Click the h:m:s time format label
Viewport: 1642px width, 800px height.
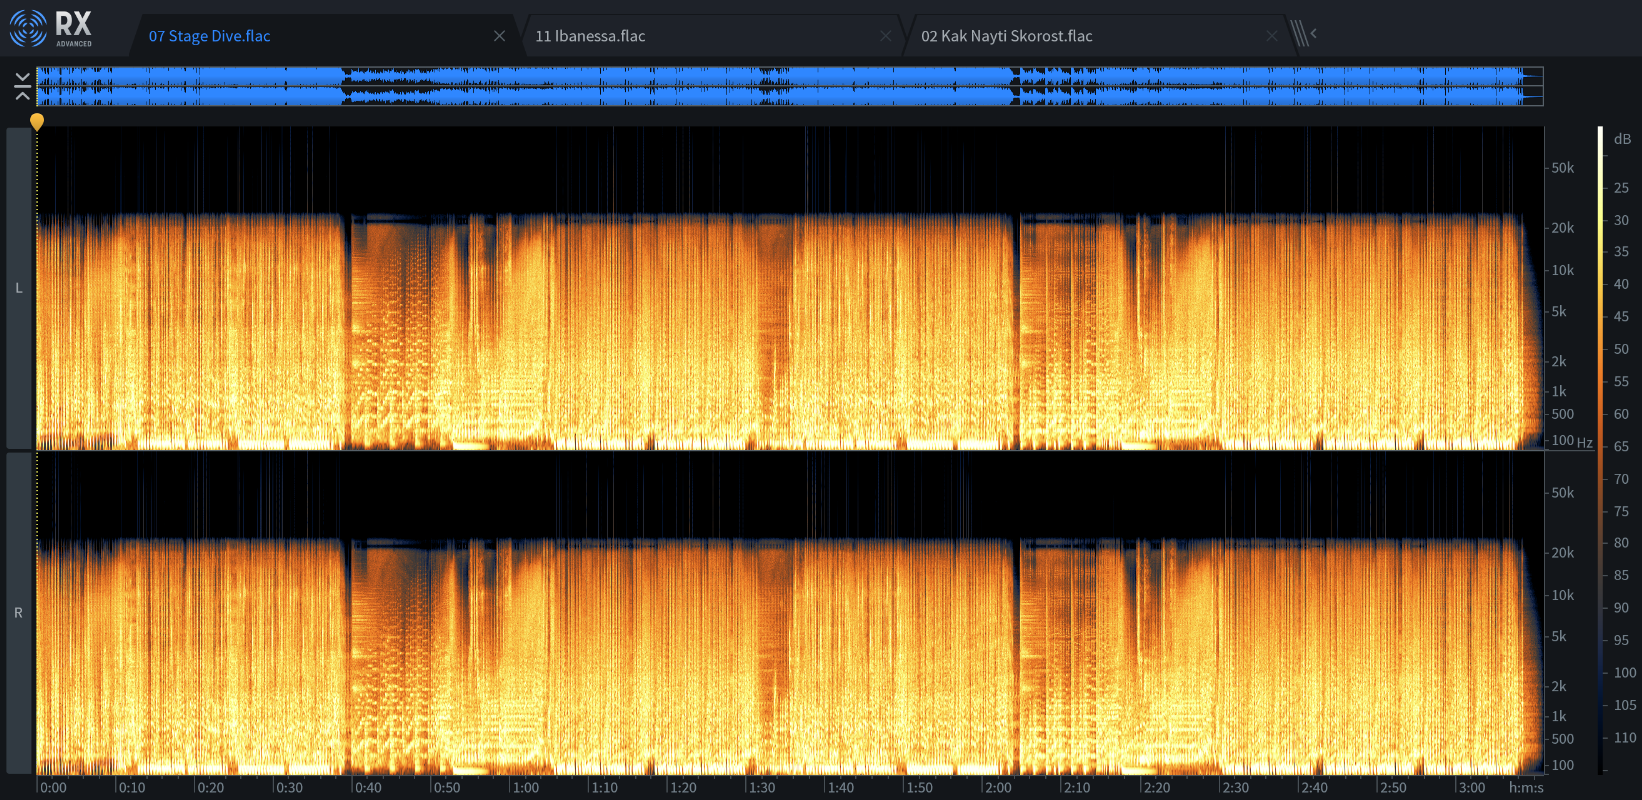point(1526,787)
